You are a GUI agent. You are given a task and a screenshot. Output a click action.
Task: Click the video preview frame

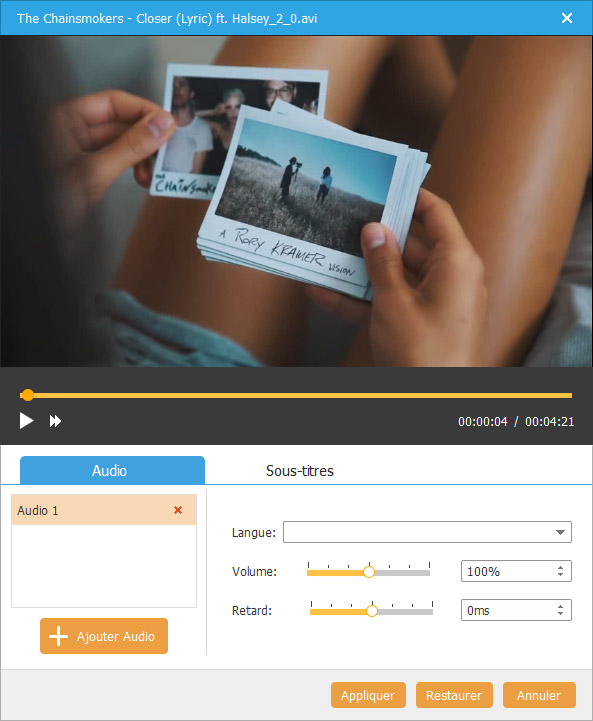296,201
